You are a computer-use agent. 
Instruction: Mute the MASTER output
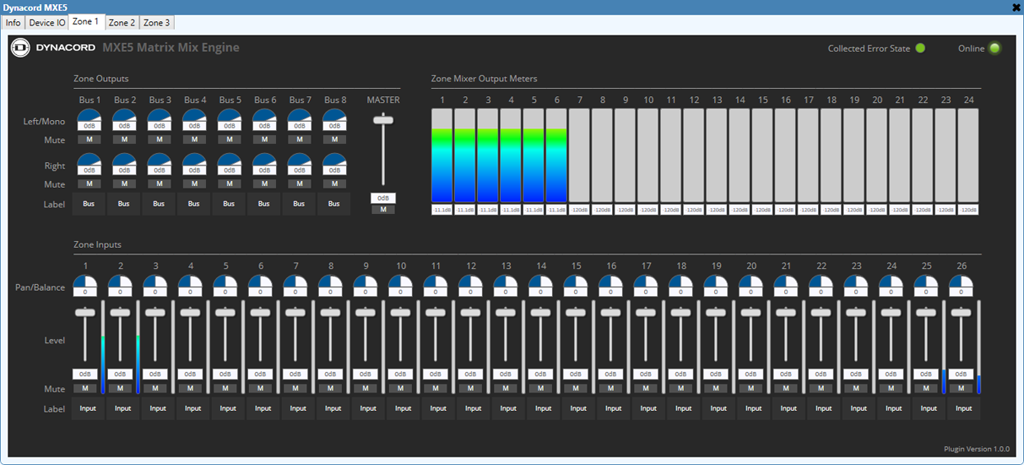[x=383, y=209]
